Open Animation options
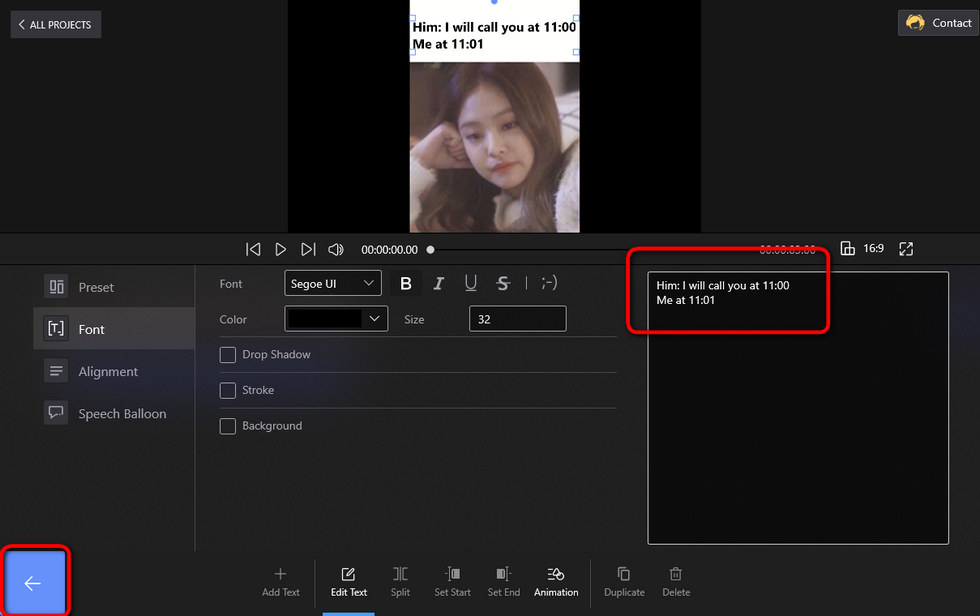Image resolution: width=980 pixels, height=616 pixels. tap(556, 582)
